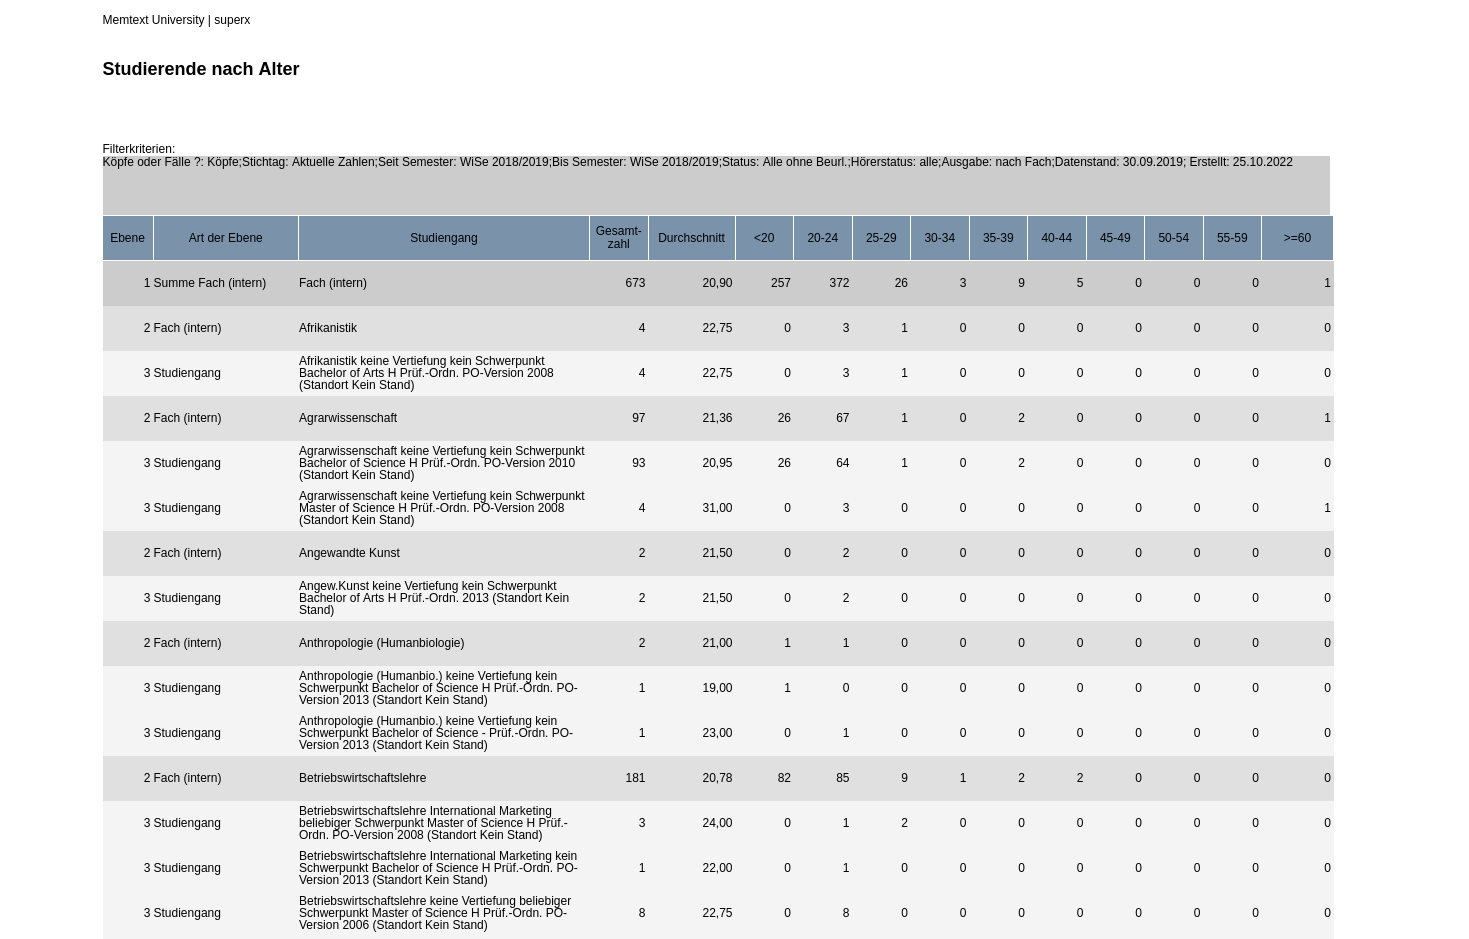
Task: Select the average value 20,95
Action: point(717,463)
